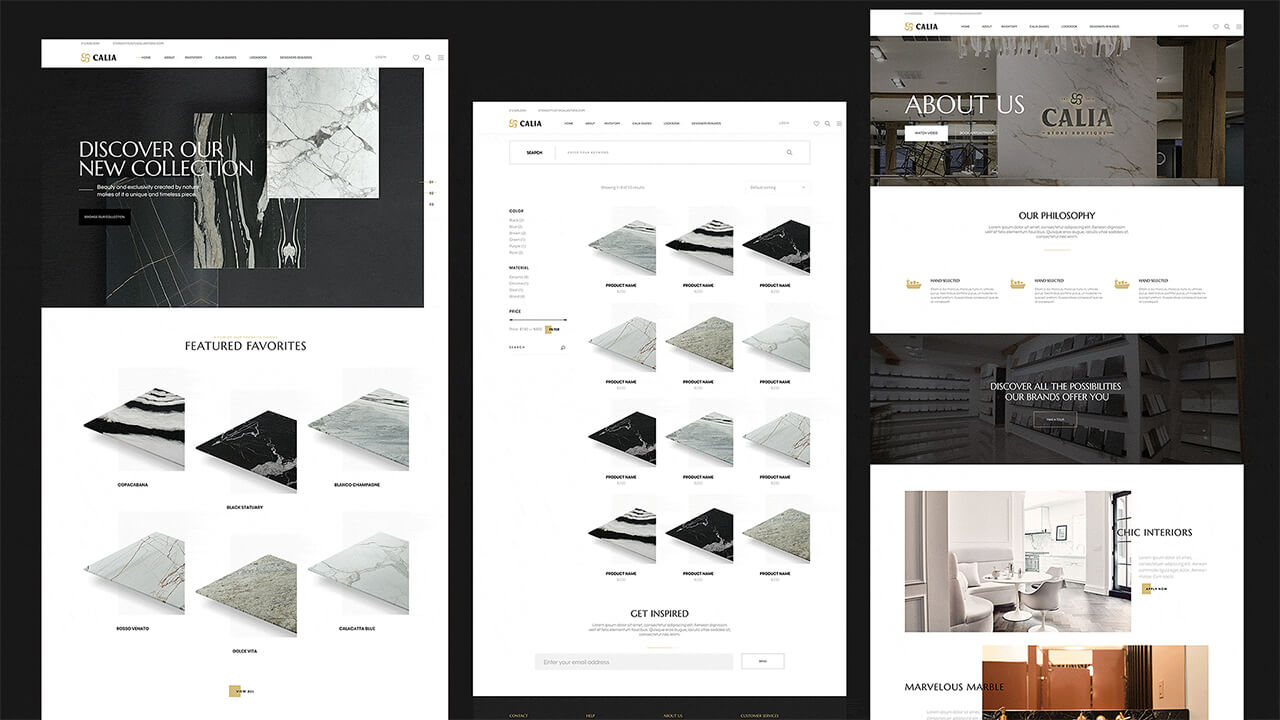Select About in the About Us page navigation

[x=986, y=26]
